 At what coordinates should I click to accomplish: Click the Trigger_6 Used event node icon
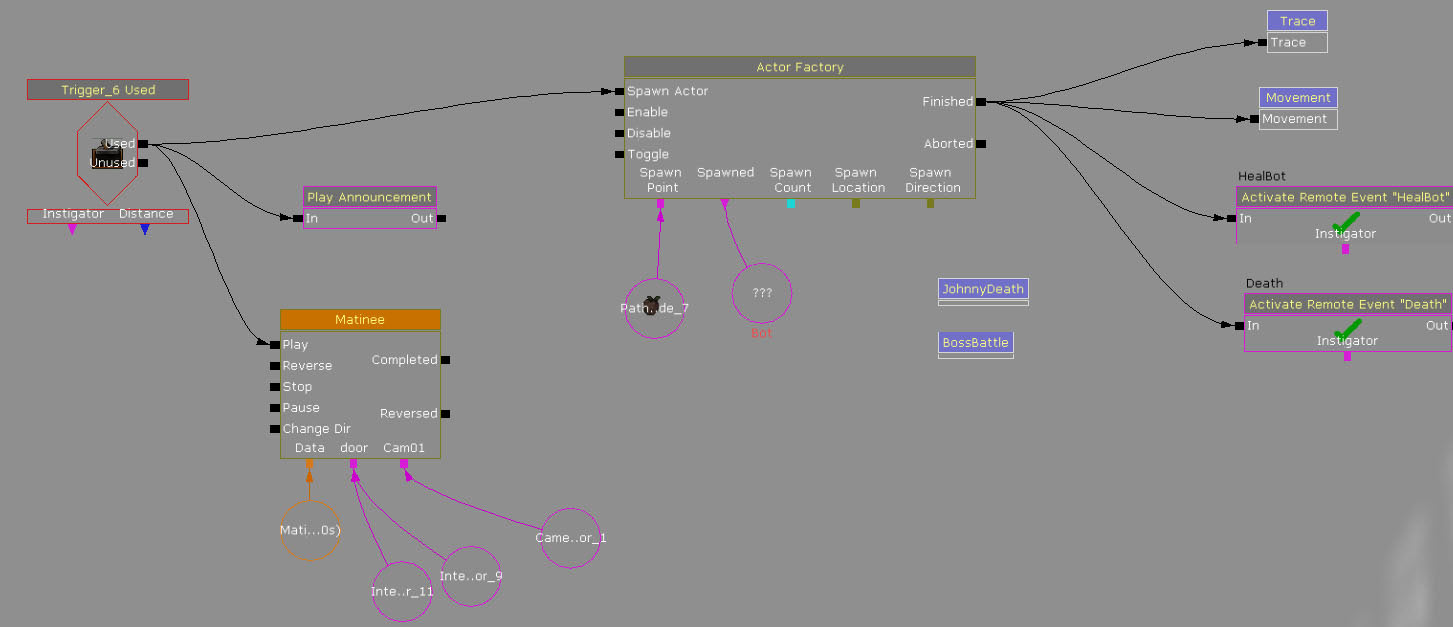[x=107, y=153]
